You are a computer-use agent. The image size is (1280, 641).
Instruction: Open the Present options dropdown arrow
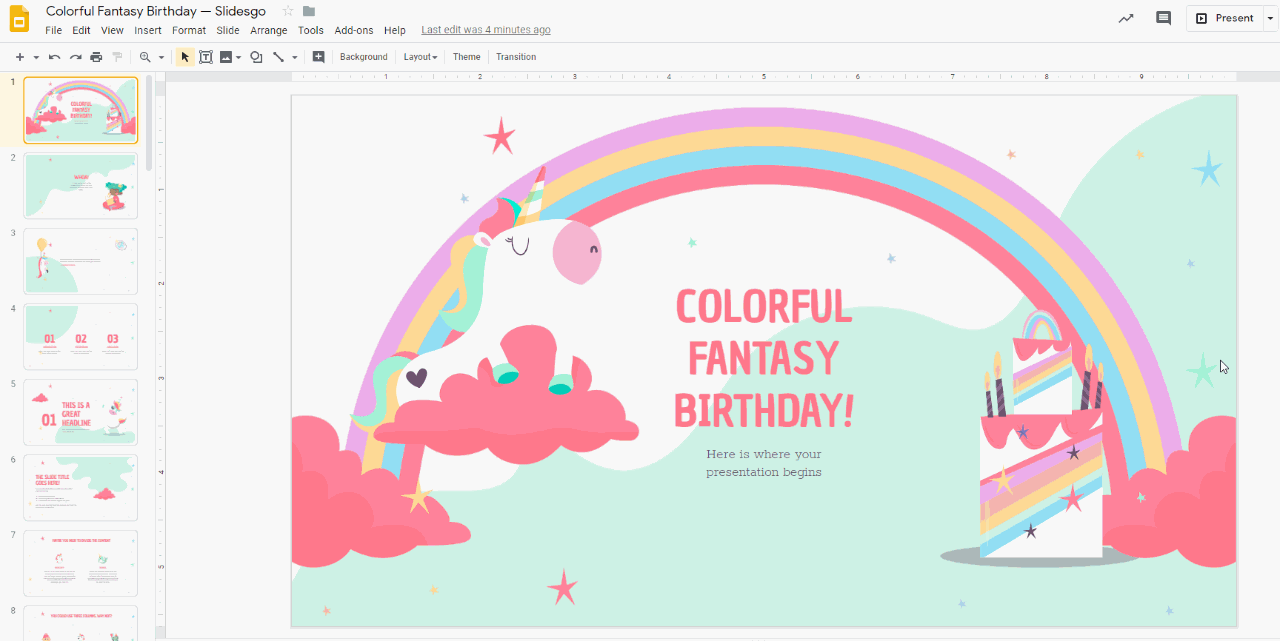tap(1269, 18)
